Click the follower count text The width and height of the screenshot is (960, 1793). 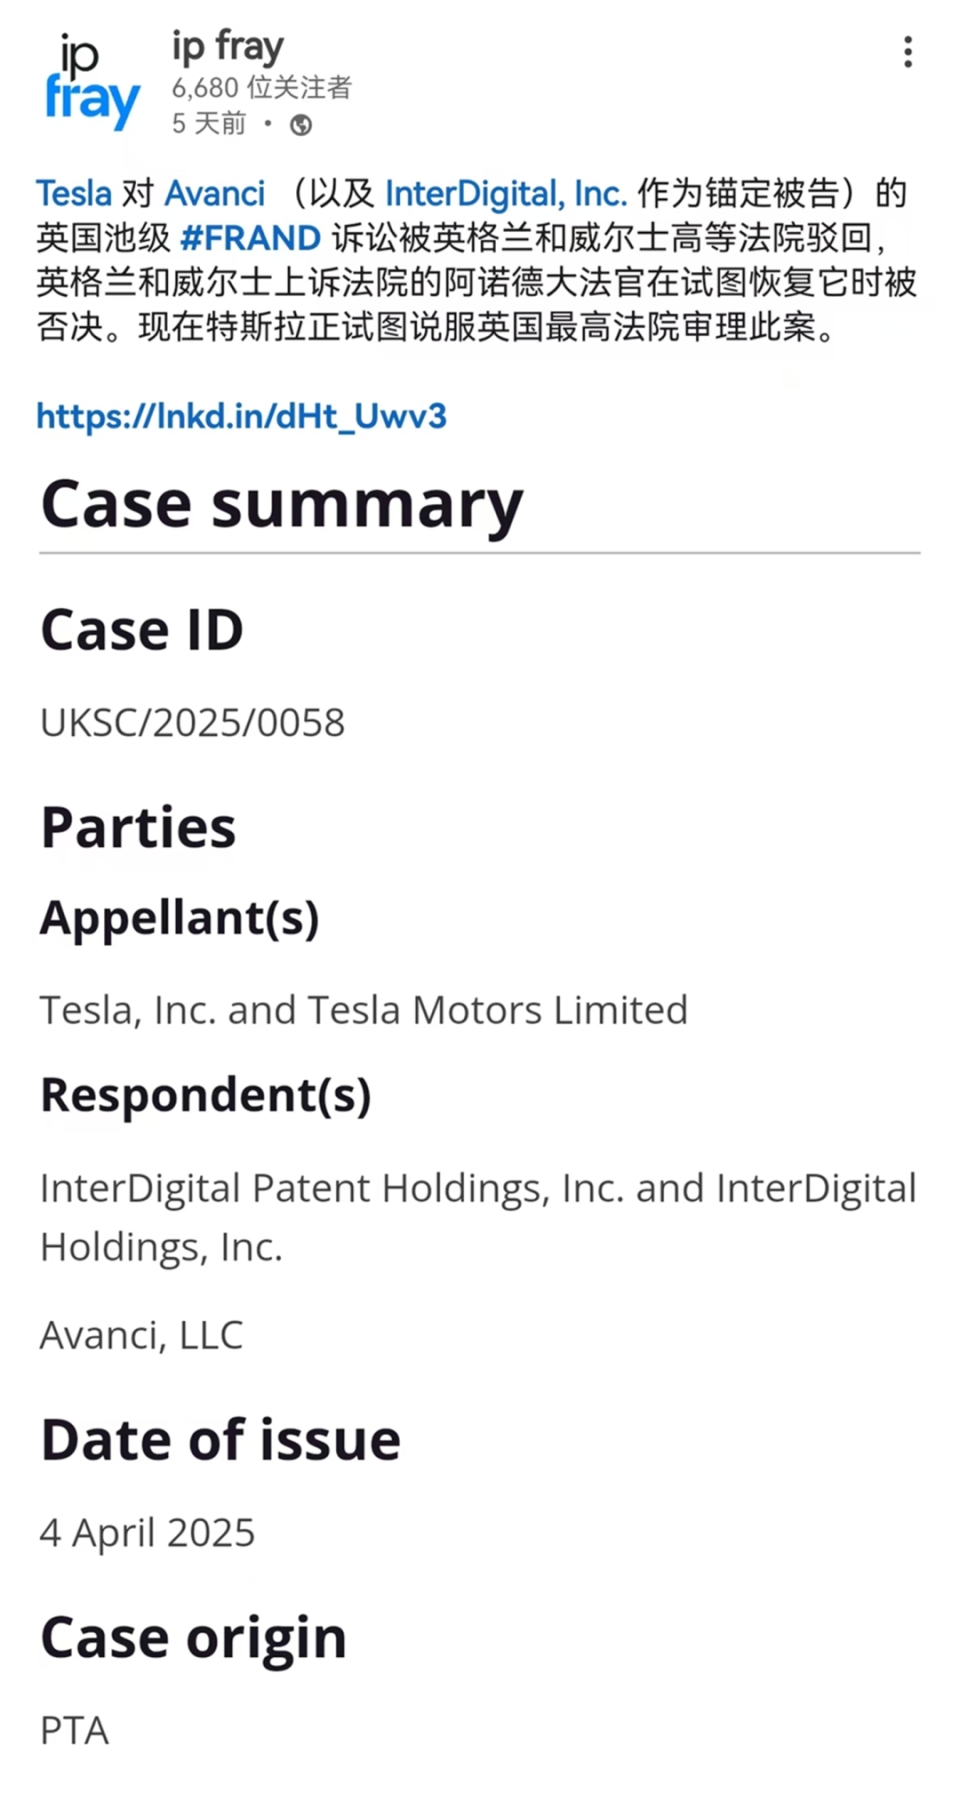pos(262,88)
